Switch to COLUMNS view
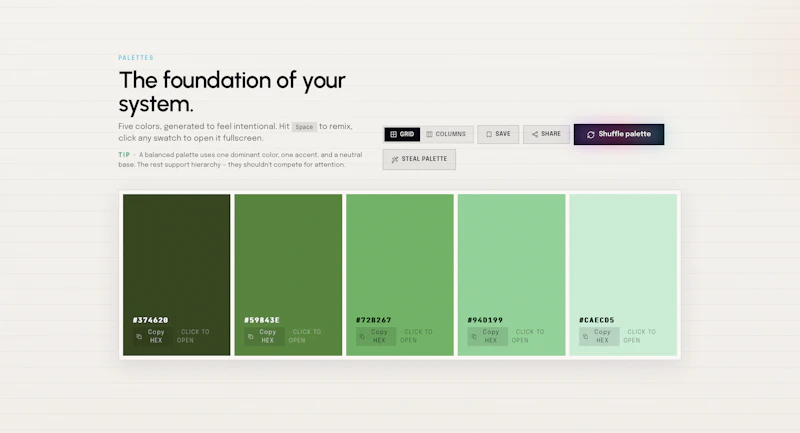This screenshot has height=433, width=800. pyautogui.click(x=446, y=134)
